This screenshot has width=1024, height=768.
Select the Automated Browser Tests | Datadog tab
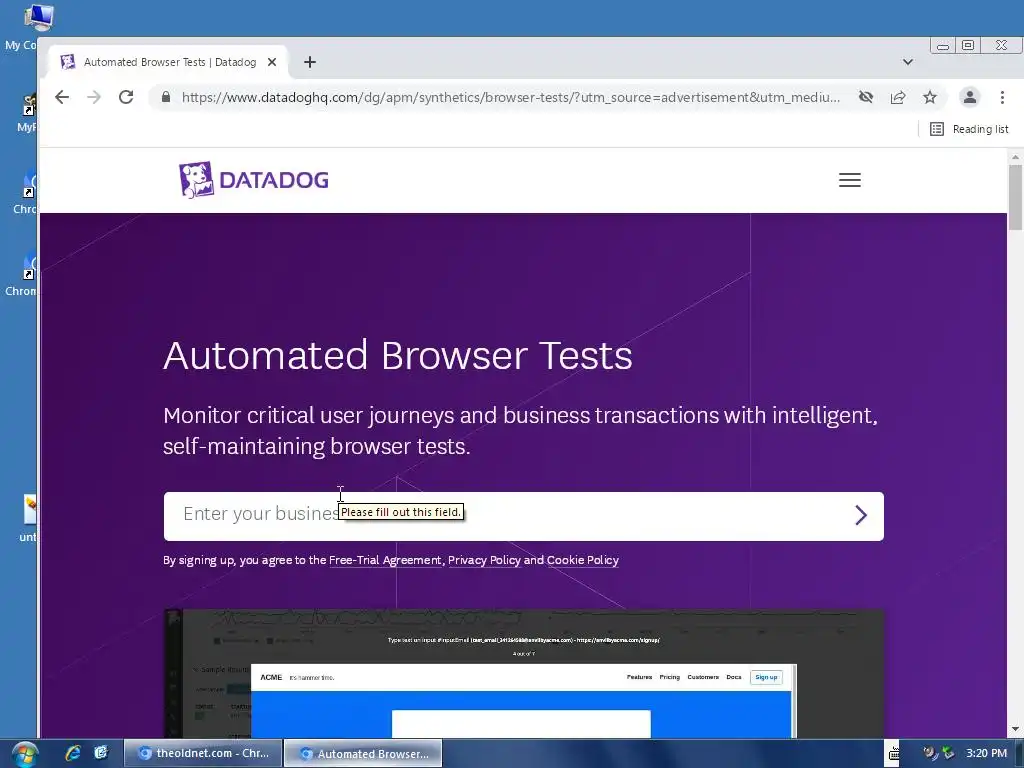tap(168, 62)
